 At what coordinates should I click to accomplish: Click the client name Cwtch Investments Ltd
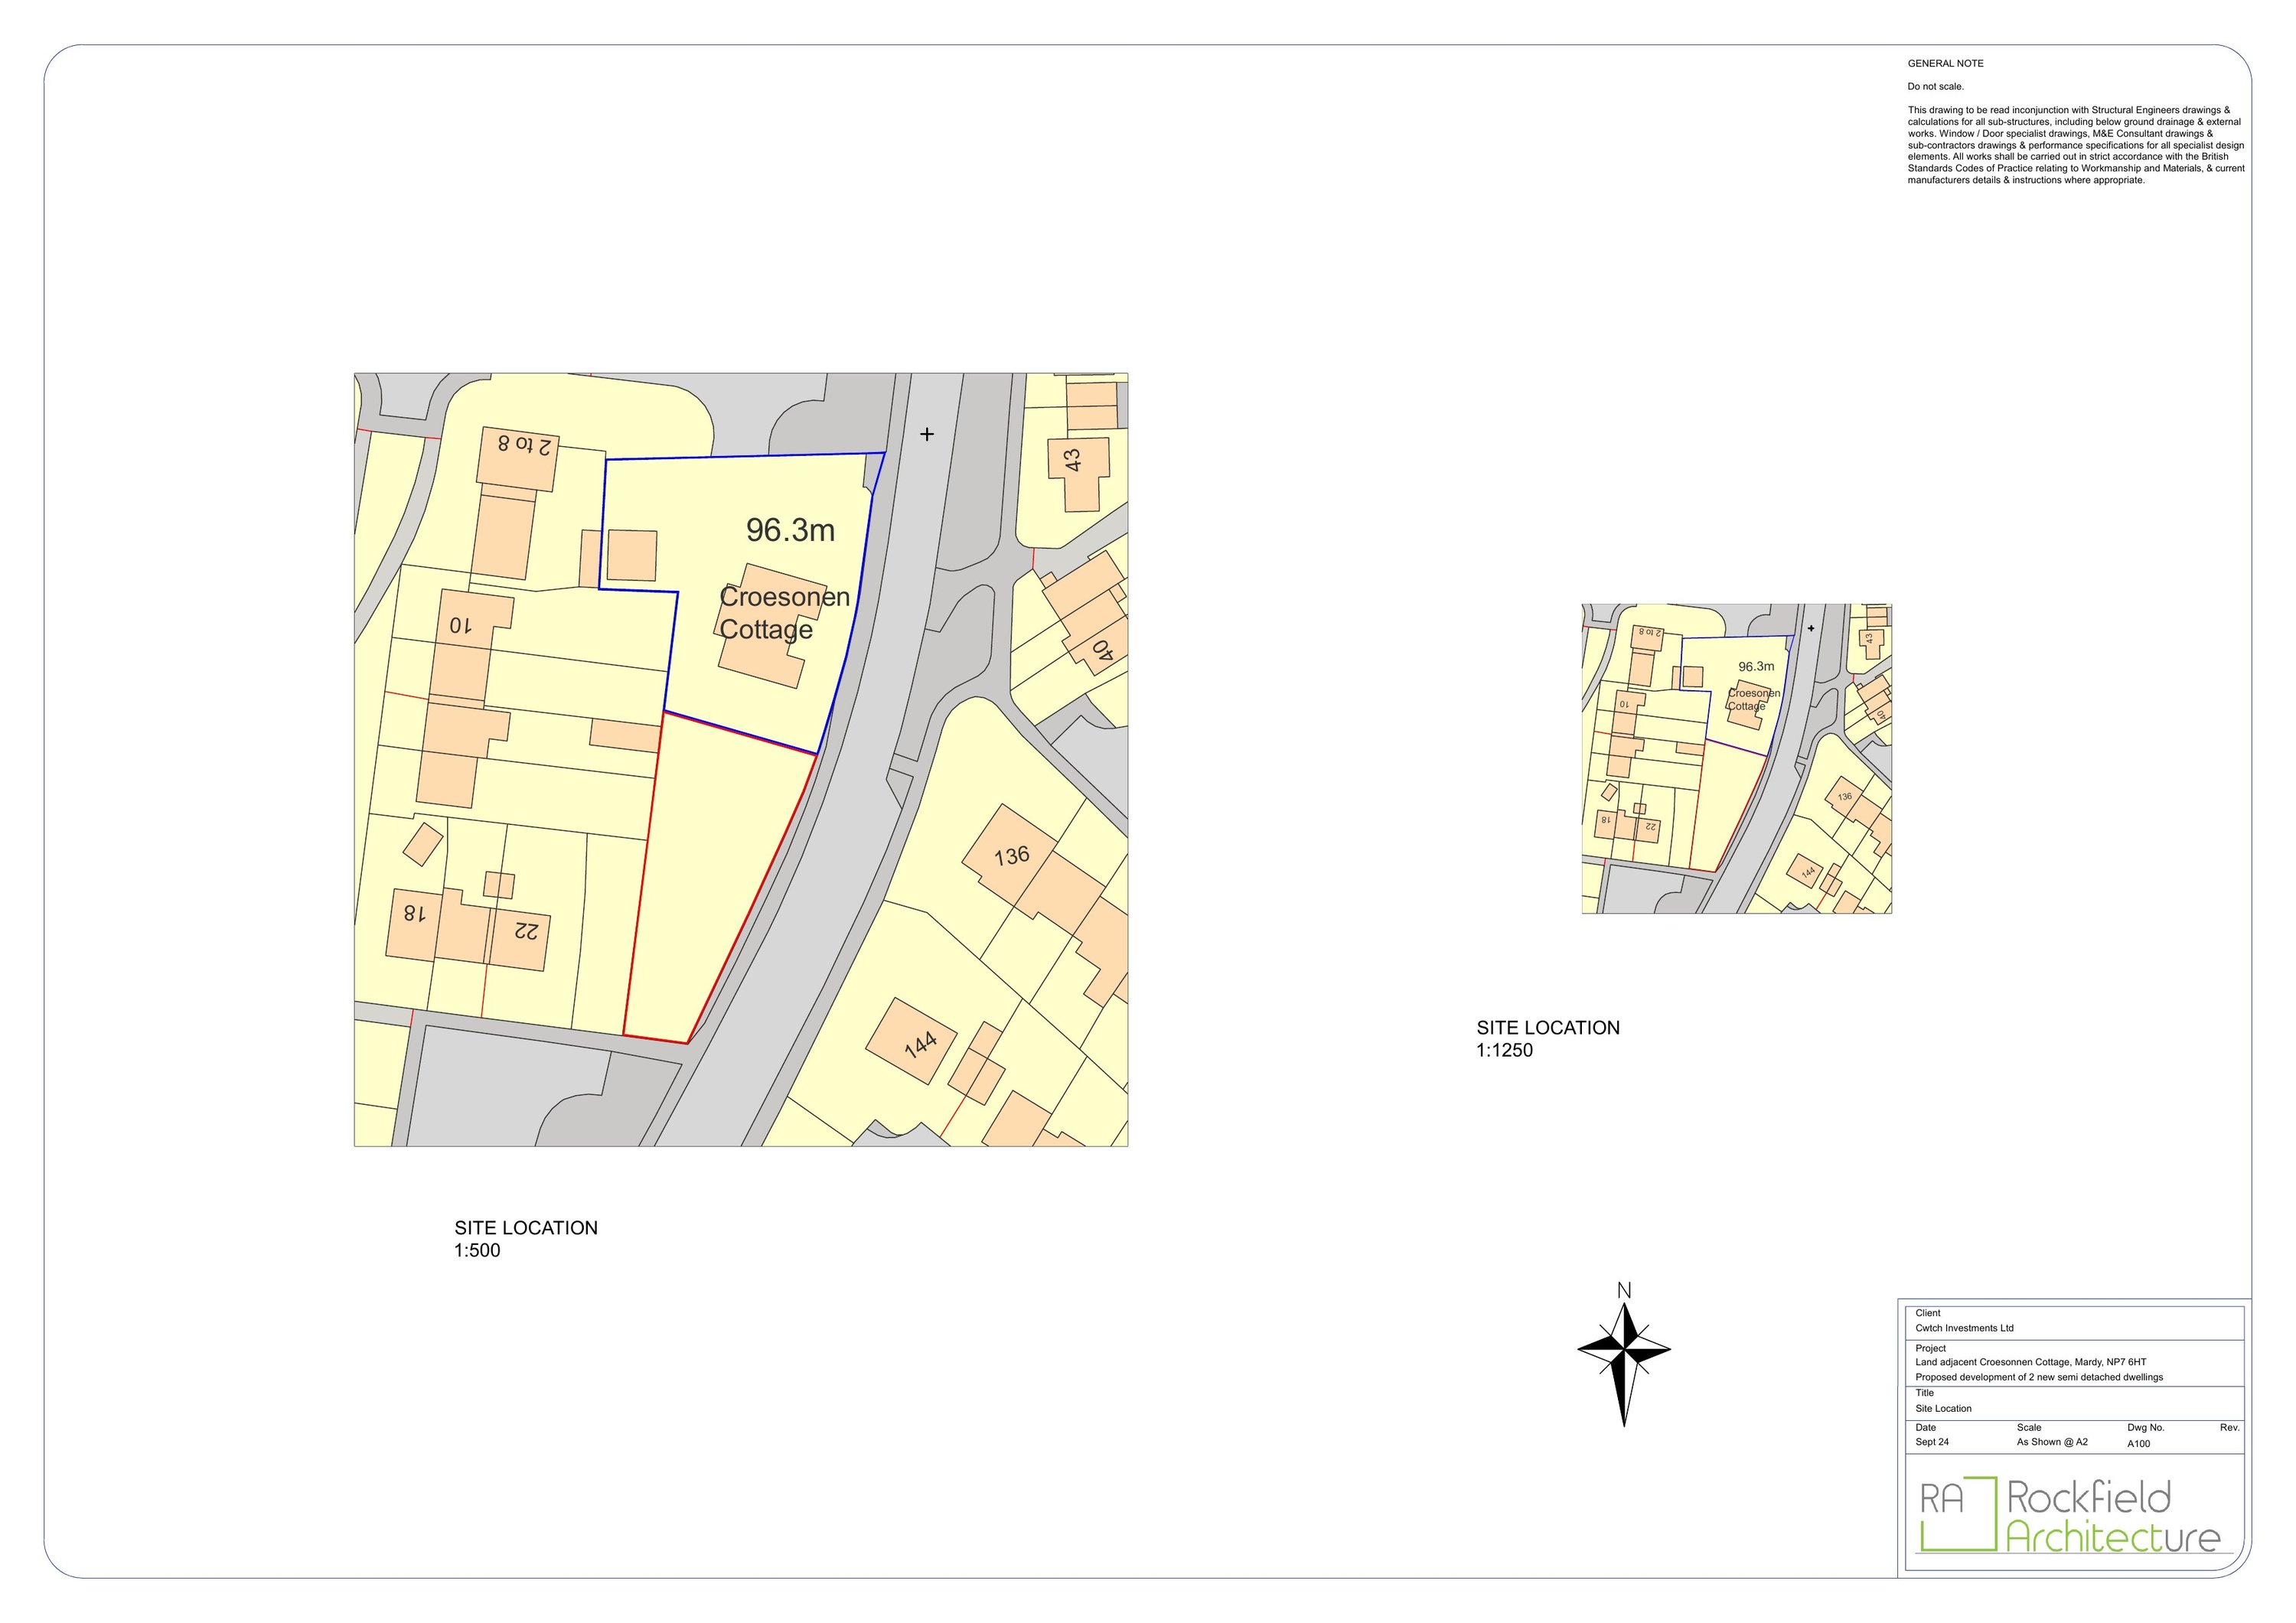tap(1964, 1328)
